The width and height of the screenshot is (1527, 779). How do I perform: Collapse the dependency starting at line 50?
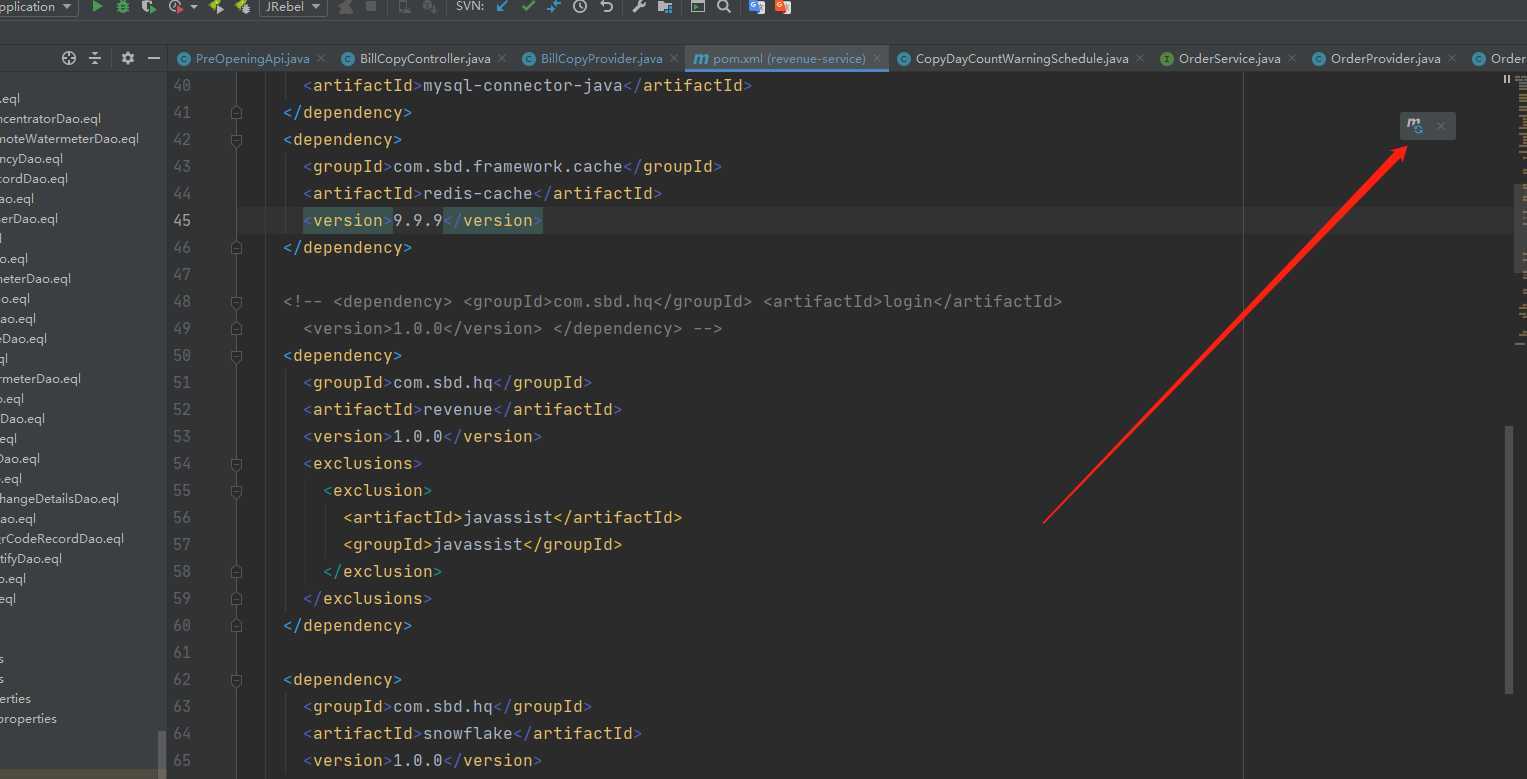tap(236, 356)
